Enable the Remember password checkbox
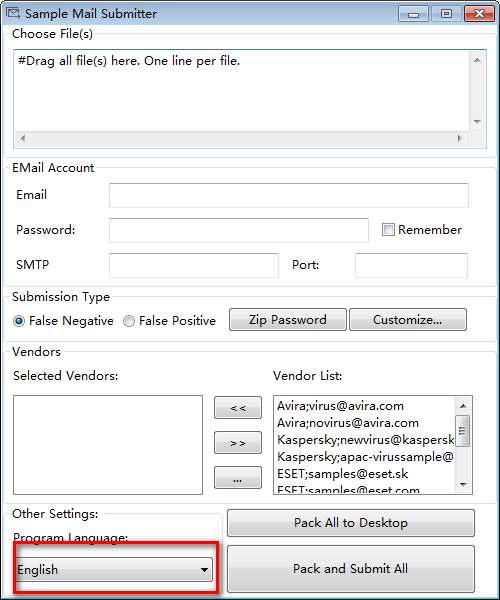The height and width of the screenshot is (600, 500). coord(388,230)
